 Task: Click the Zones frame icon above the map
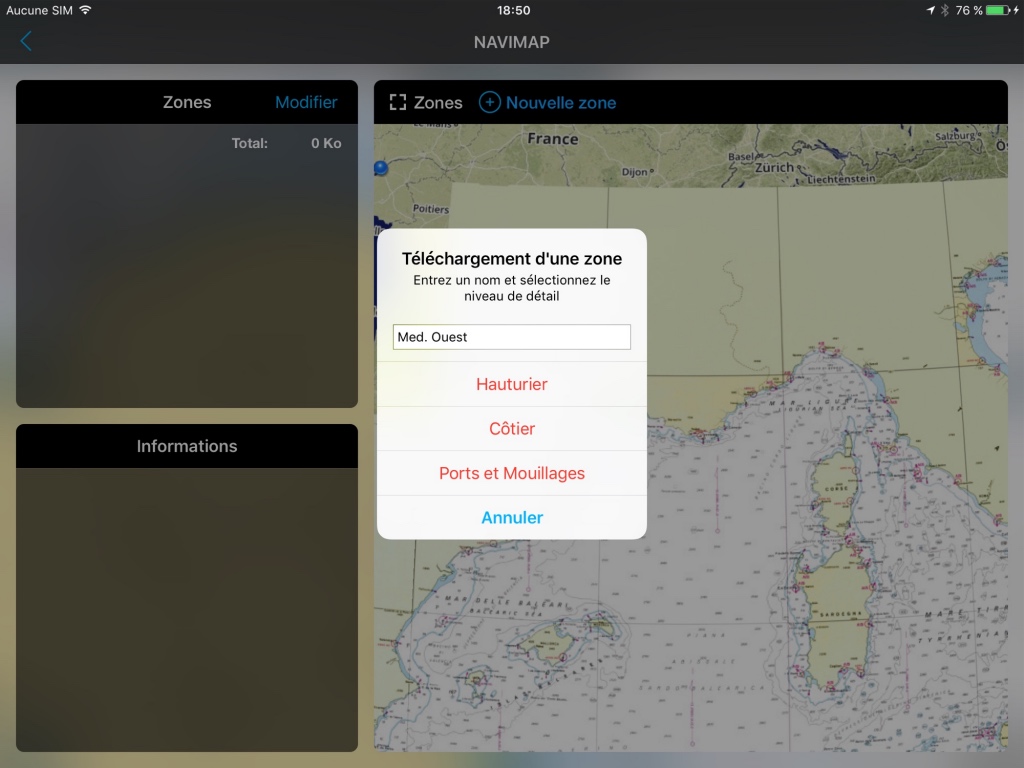click(x=398, y=103)
